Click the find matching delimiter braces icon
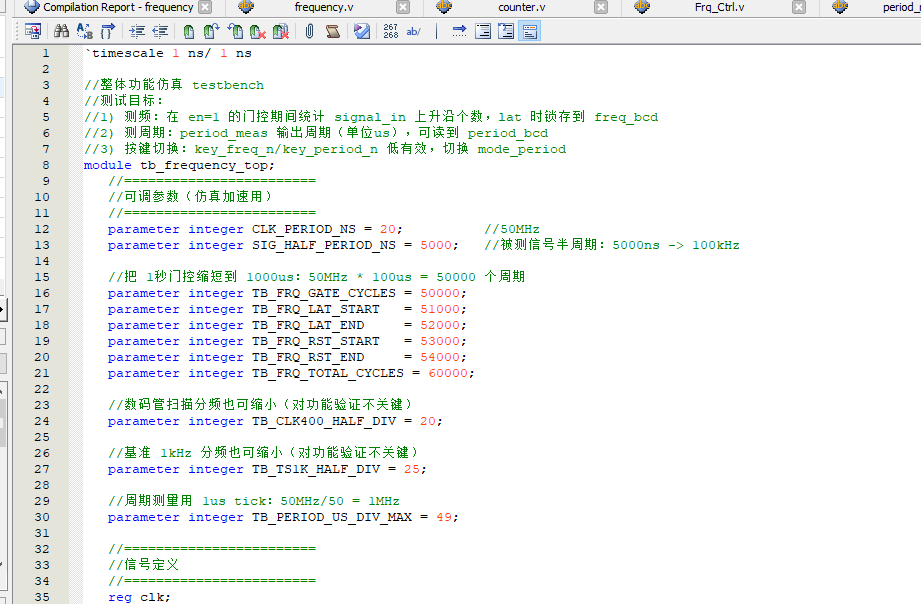 click(107, 31)
